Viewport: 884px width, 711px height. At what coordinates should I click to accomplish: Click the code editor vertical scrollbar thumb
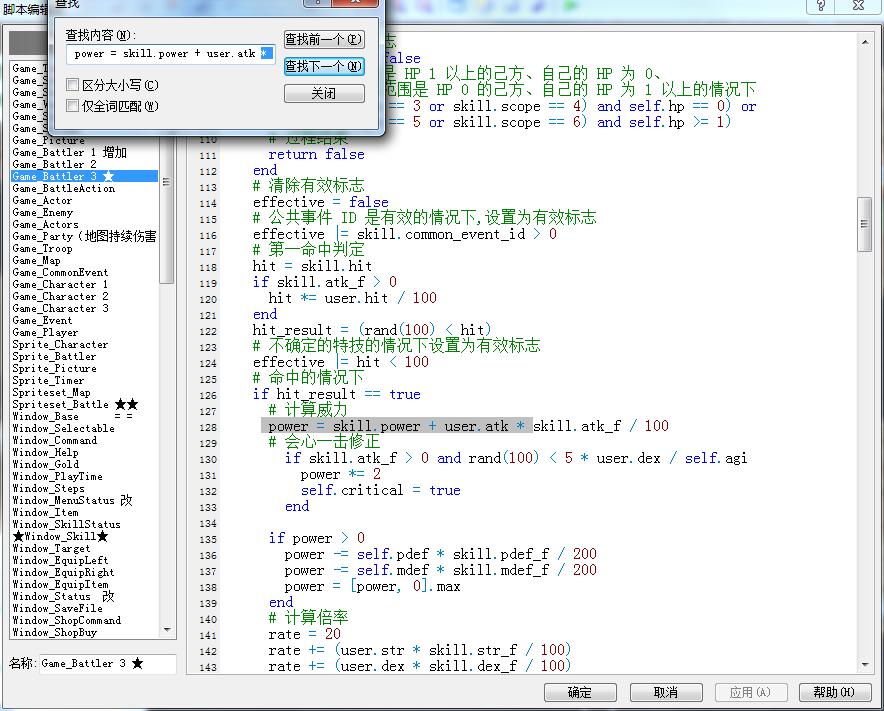click(864, 224)
